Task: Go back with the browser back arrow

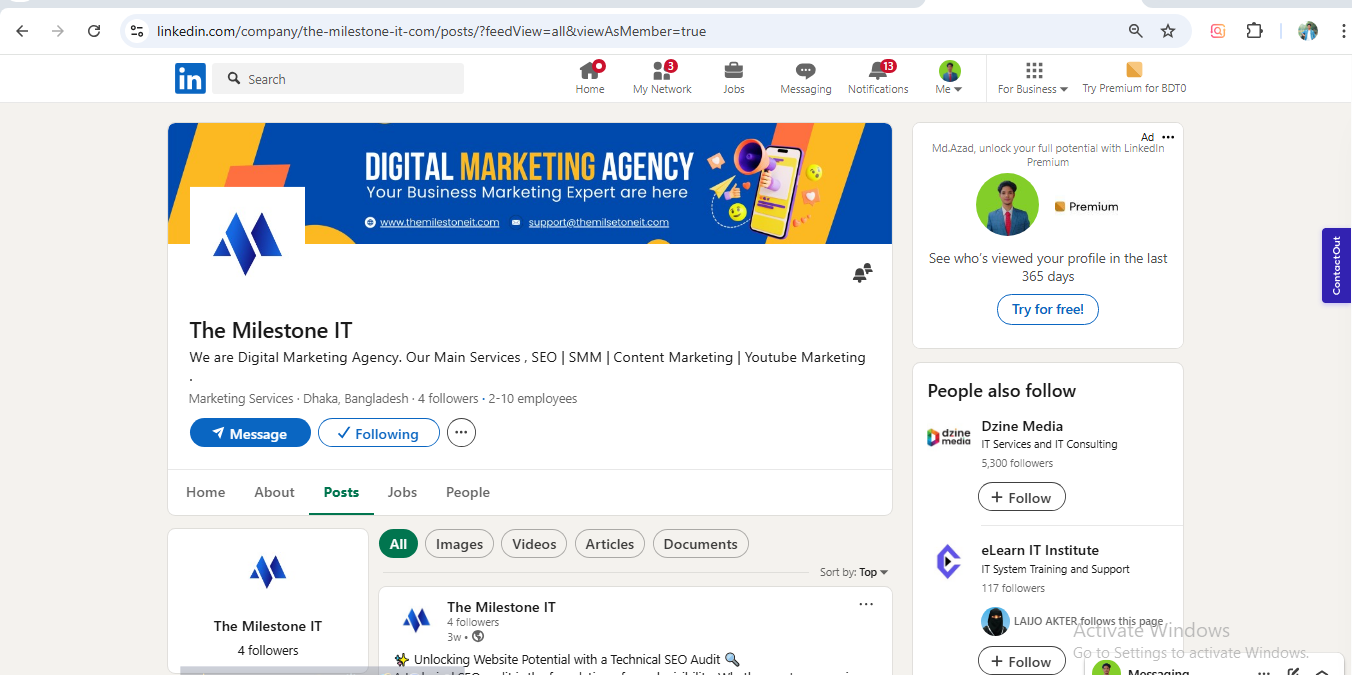Action: [22, 31]
